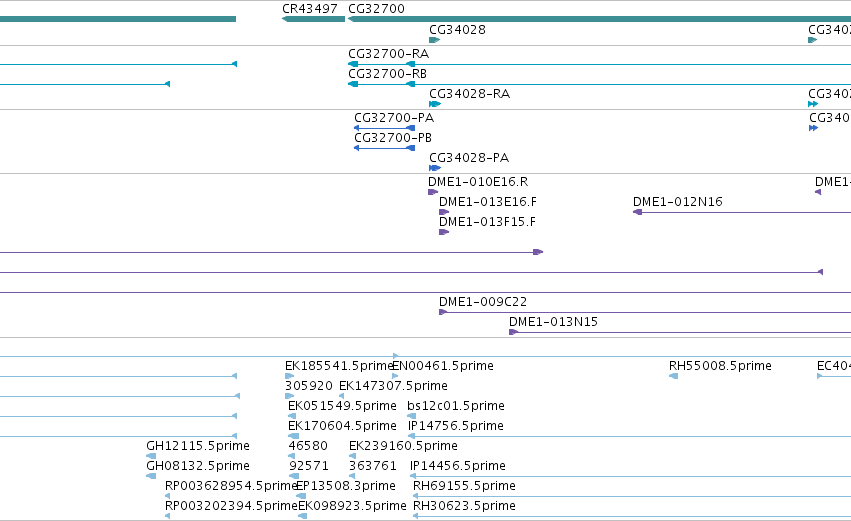Image resolution: width=851 pixels, height=521 pixels.
Task: Click the CG32700-RA transcript label
Action: [x=389, y=54]
